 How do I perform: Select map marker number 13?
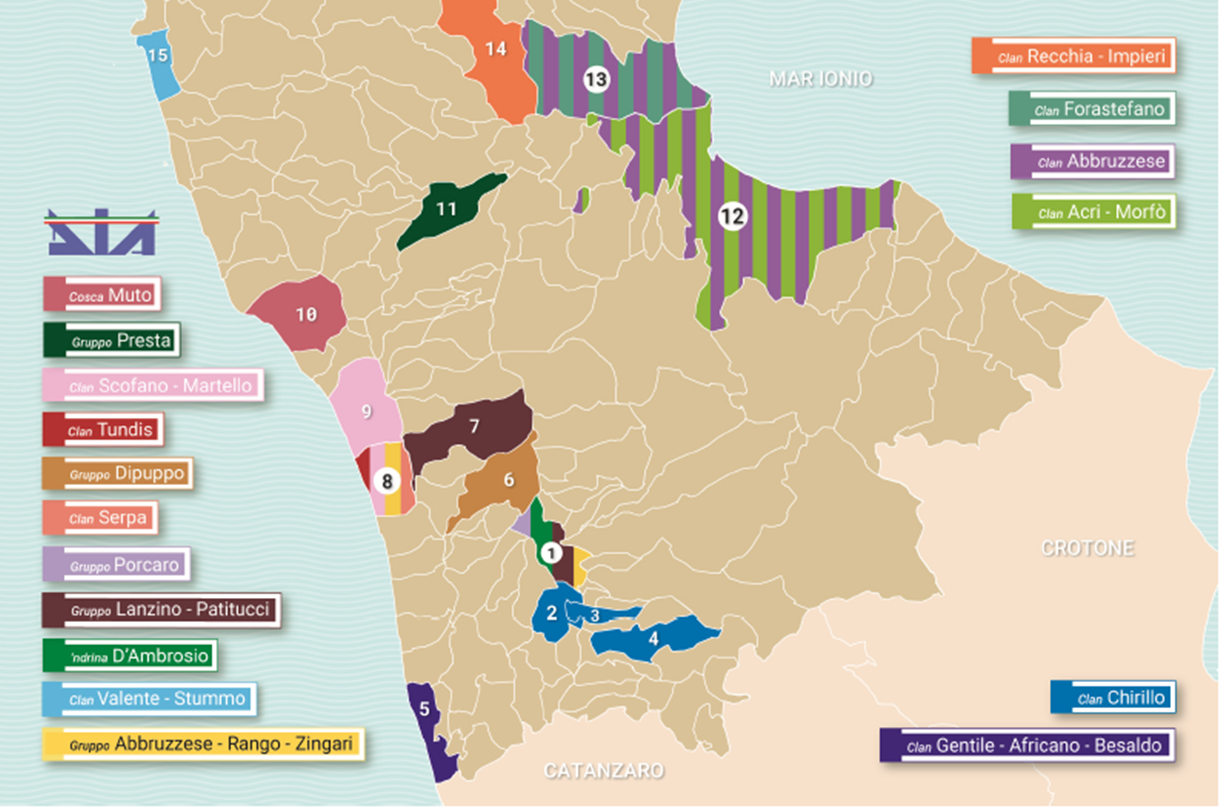(x=596, y=79)
